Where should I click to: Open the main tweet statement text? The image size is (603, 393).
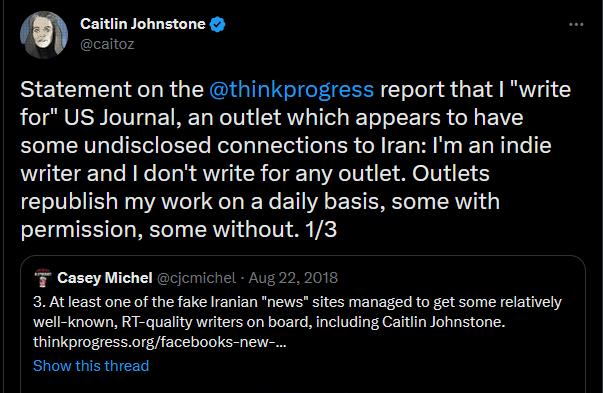point(296,159)
